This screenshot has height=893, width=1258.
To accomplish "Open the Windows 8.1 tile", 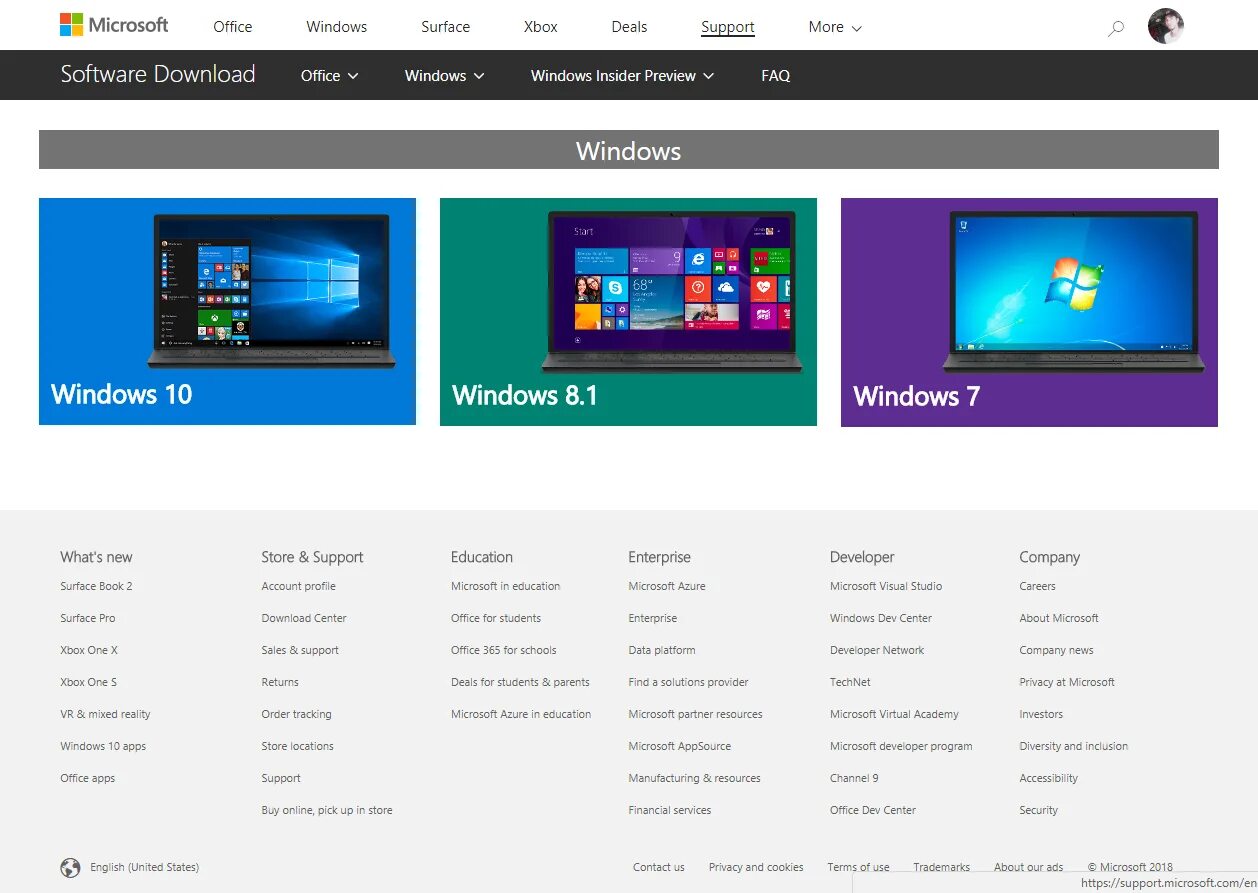I will (628, 312).
